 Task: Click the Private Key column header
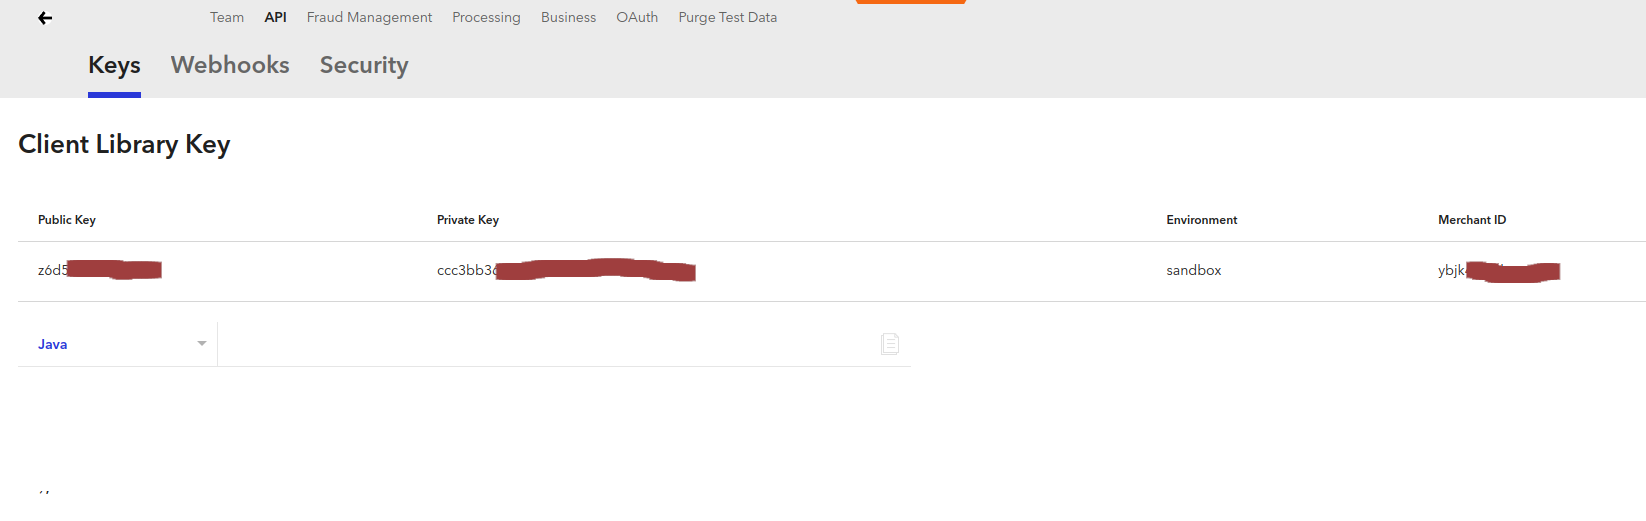(468, 220)
